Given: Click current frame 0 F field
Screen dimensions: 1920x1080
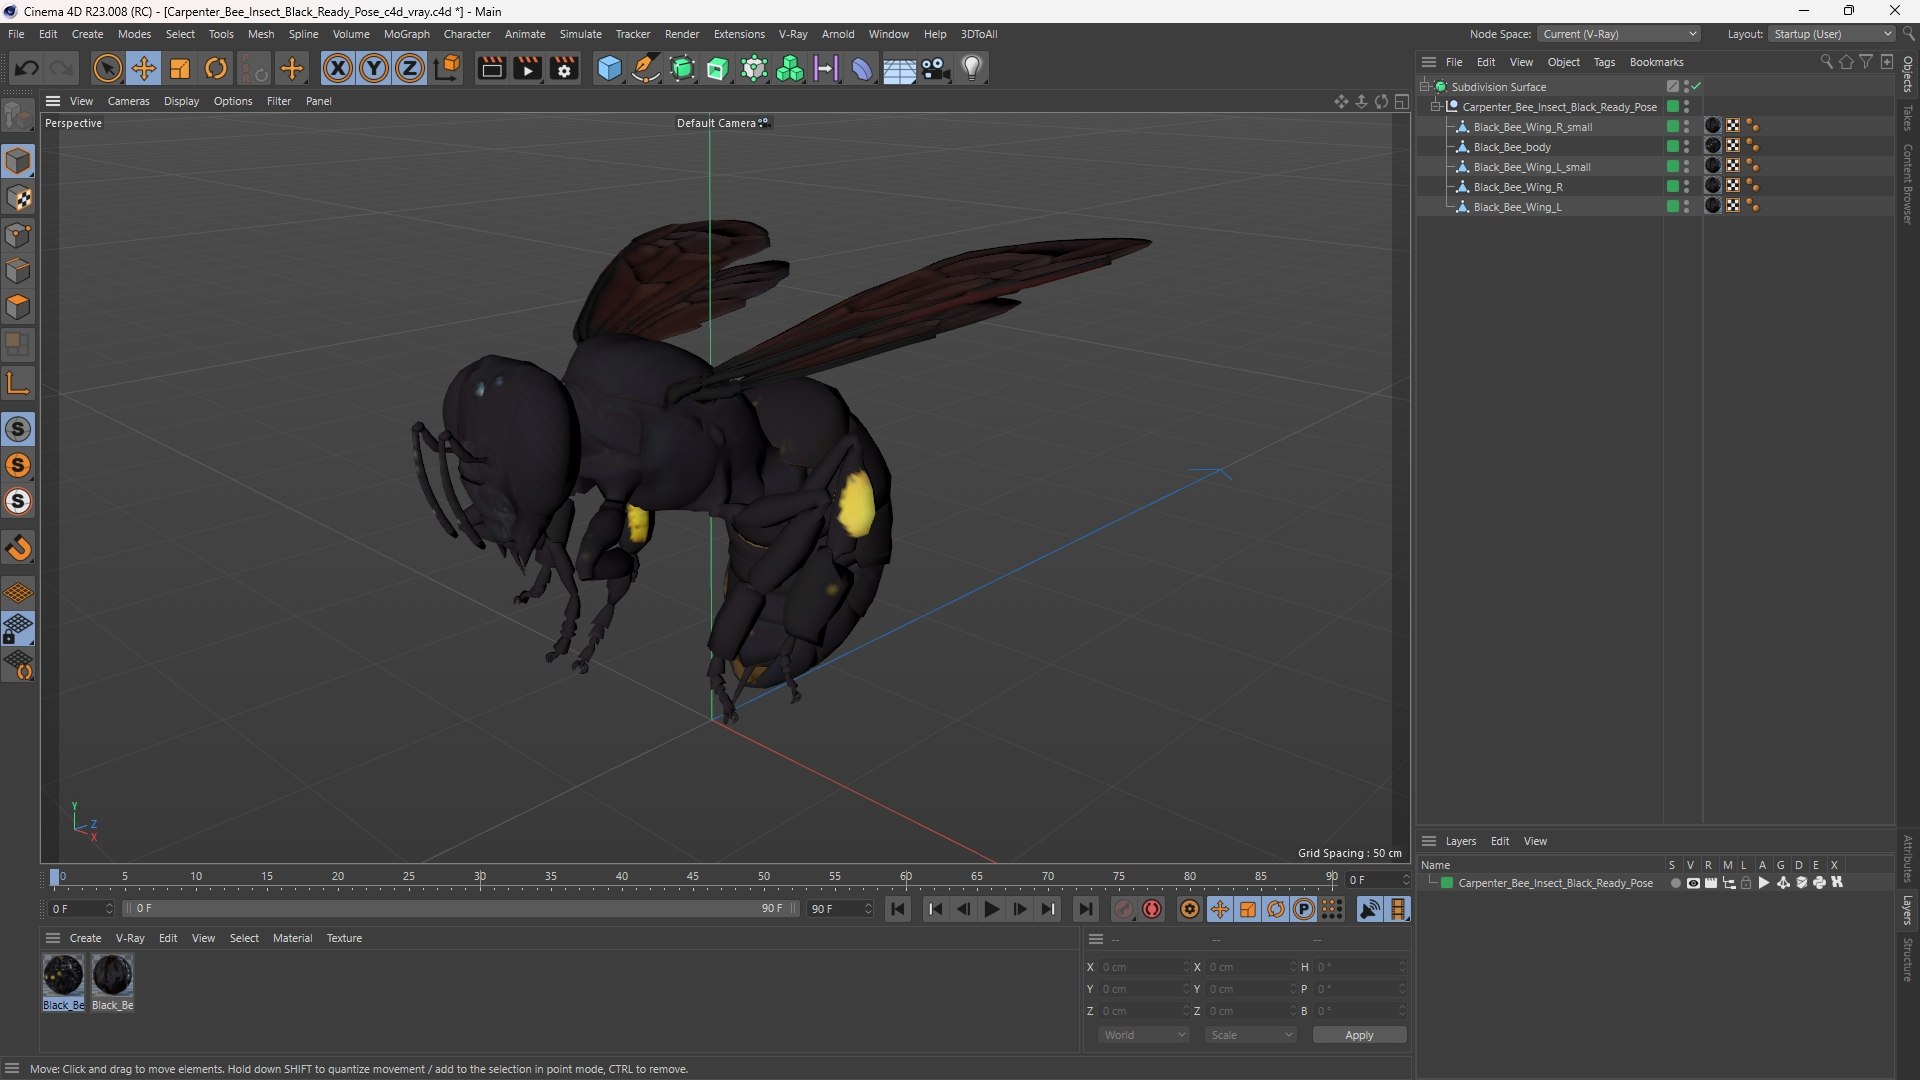Looking at the screenshot, I should tap(81, 909).
